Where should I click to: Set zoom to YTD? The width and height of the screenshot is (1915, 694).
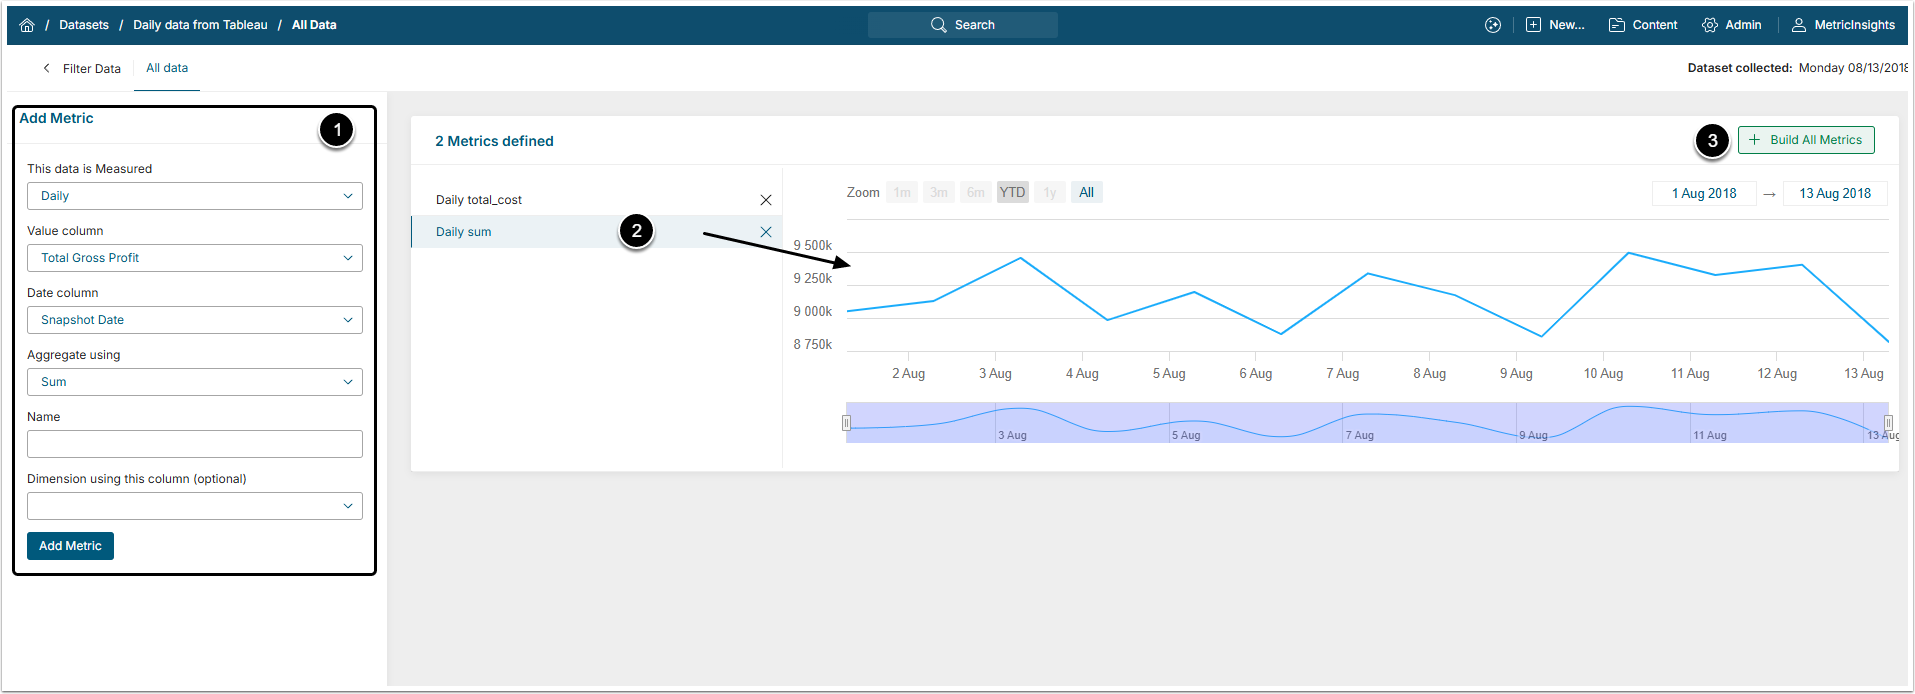point(1013,192)
